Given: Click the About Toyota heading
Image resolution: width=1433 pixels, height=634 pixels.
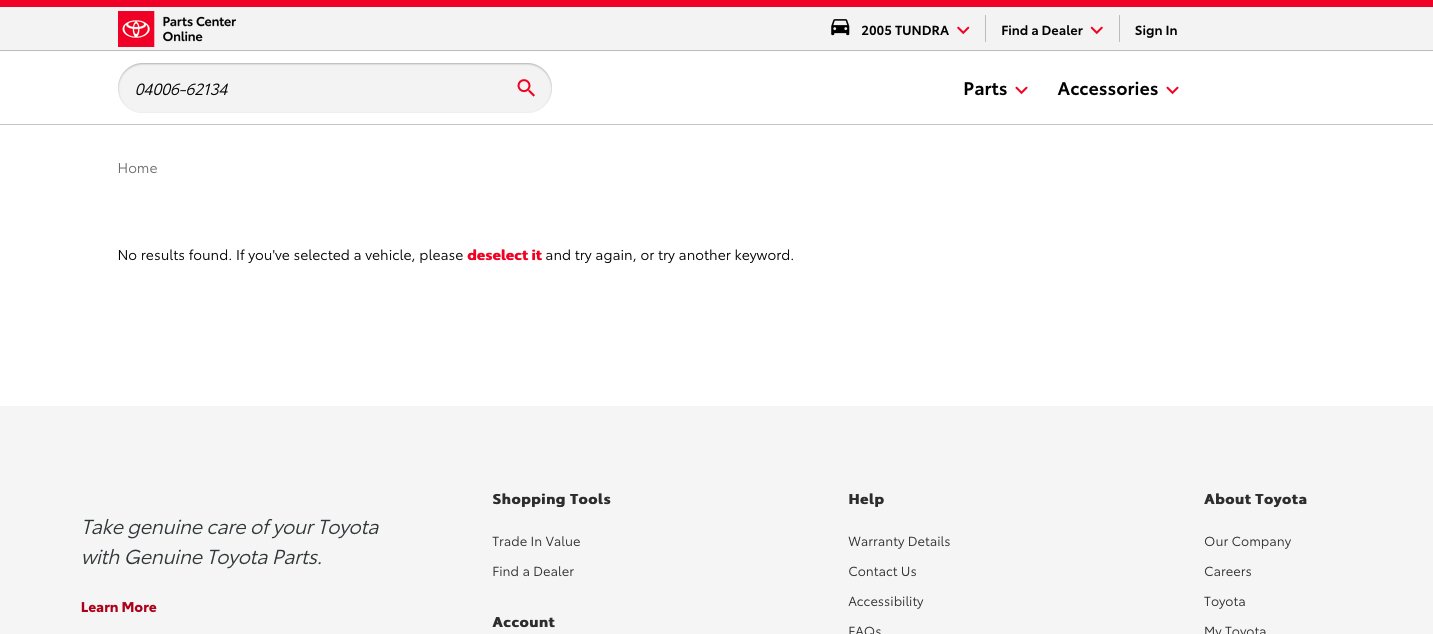Looking at the screenshot, I should pos(1255,498).
